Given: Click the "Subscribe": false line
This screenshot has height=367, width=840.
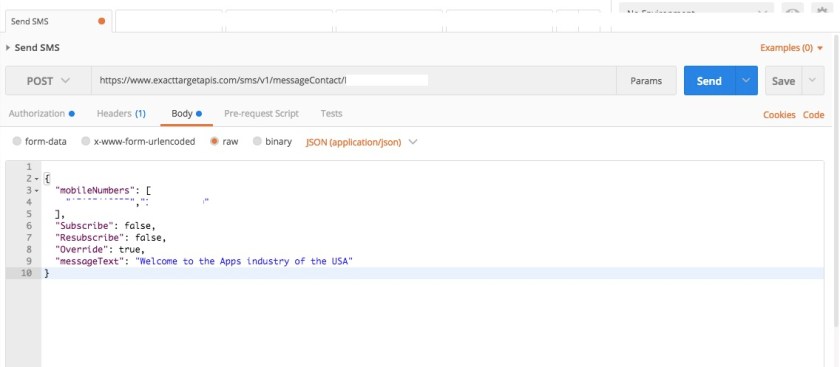Looking at the screenshot, I should pyautogui.click(x=105, y=226).
